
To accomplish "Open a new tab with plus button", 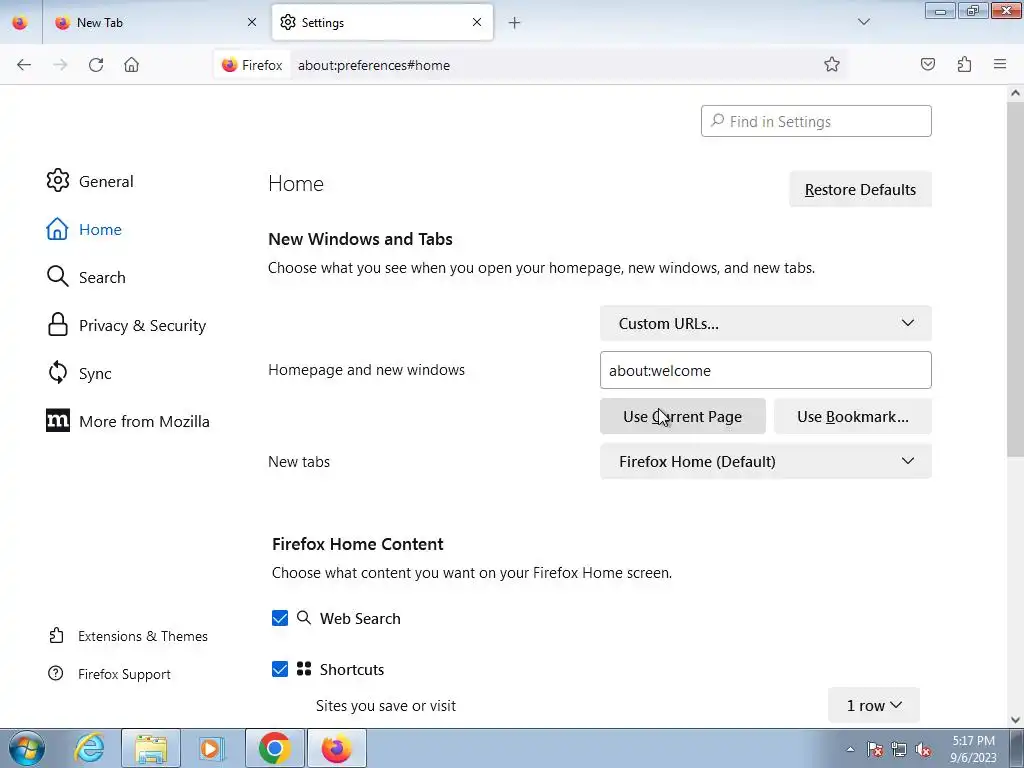I will [x=515, y=23].
